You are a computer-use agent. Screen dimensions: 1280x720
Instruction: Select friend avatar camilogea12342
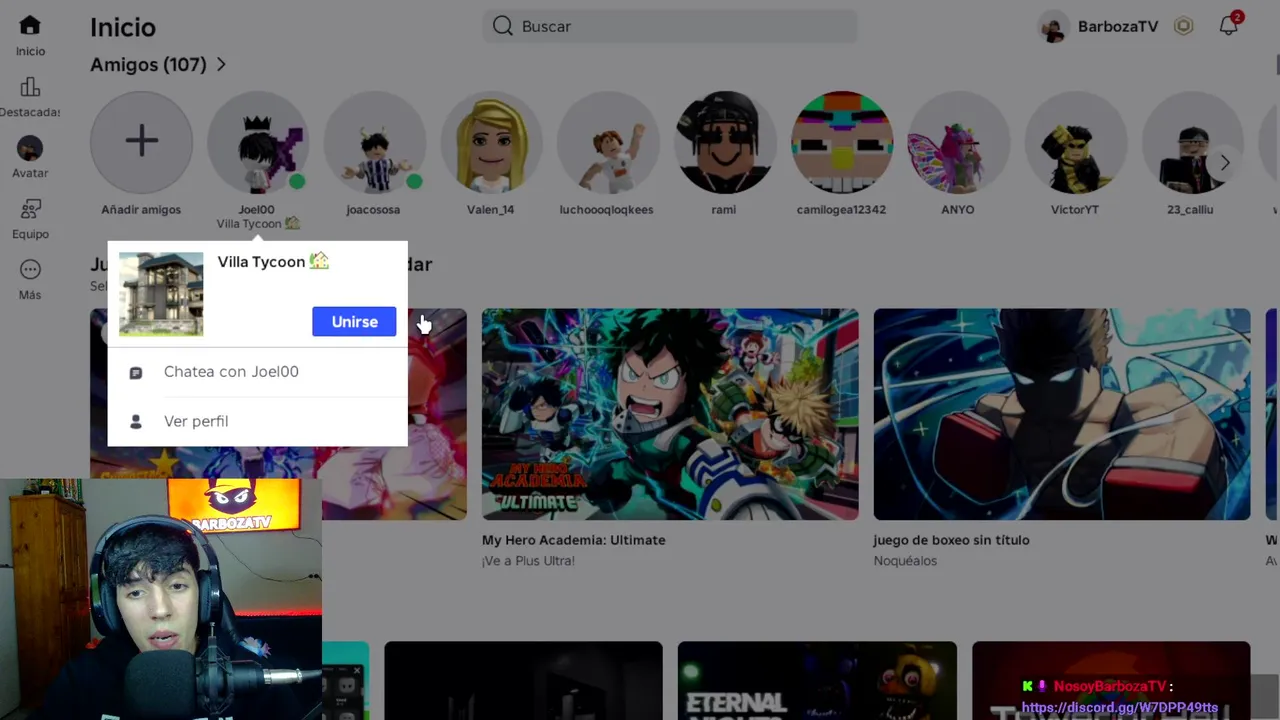click(841, 142)
